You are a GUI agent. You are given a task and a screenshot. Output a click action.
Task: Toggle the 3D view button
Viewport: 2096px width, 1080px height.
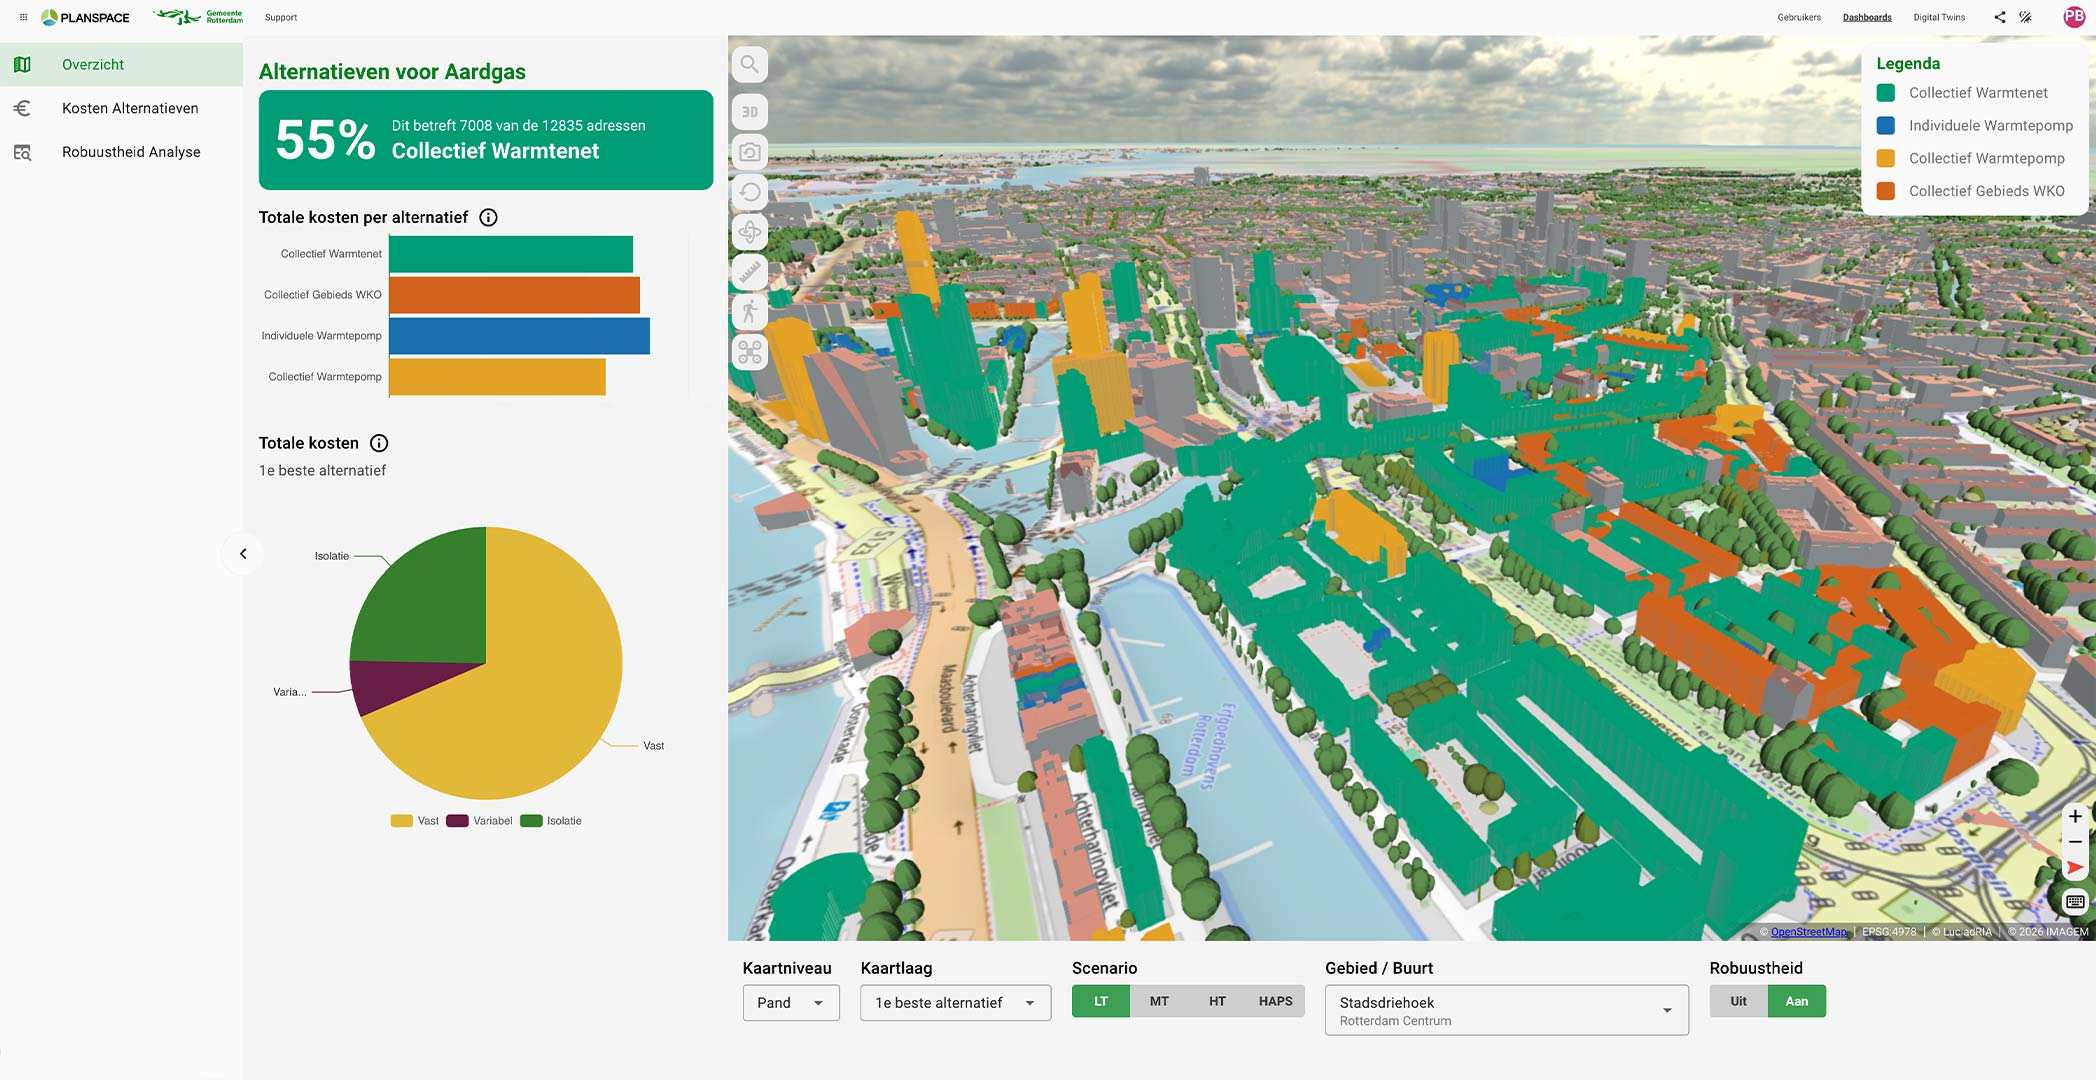(x=749, y=112)
